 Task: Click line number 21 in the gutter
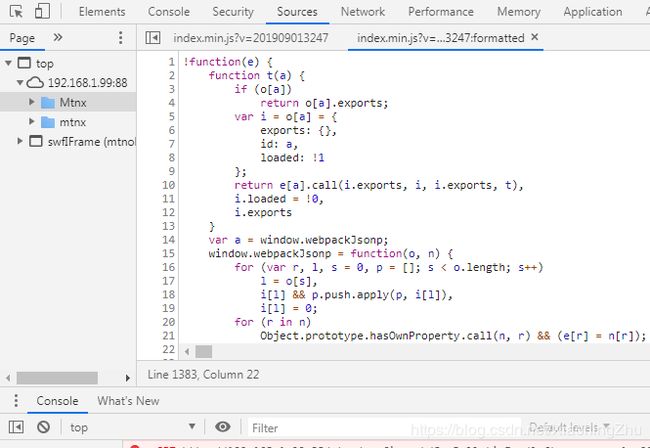click(x=168, y=336)
